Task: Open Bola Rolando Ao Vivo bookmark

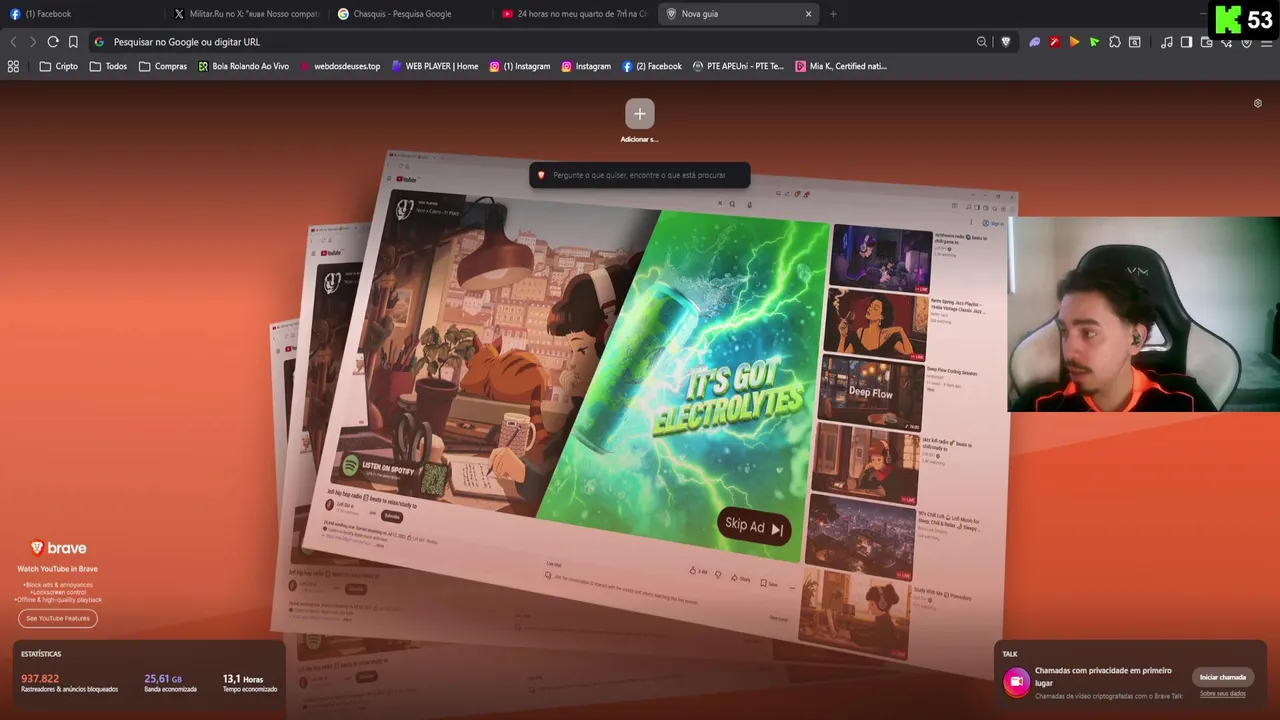Action: 243,66
